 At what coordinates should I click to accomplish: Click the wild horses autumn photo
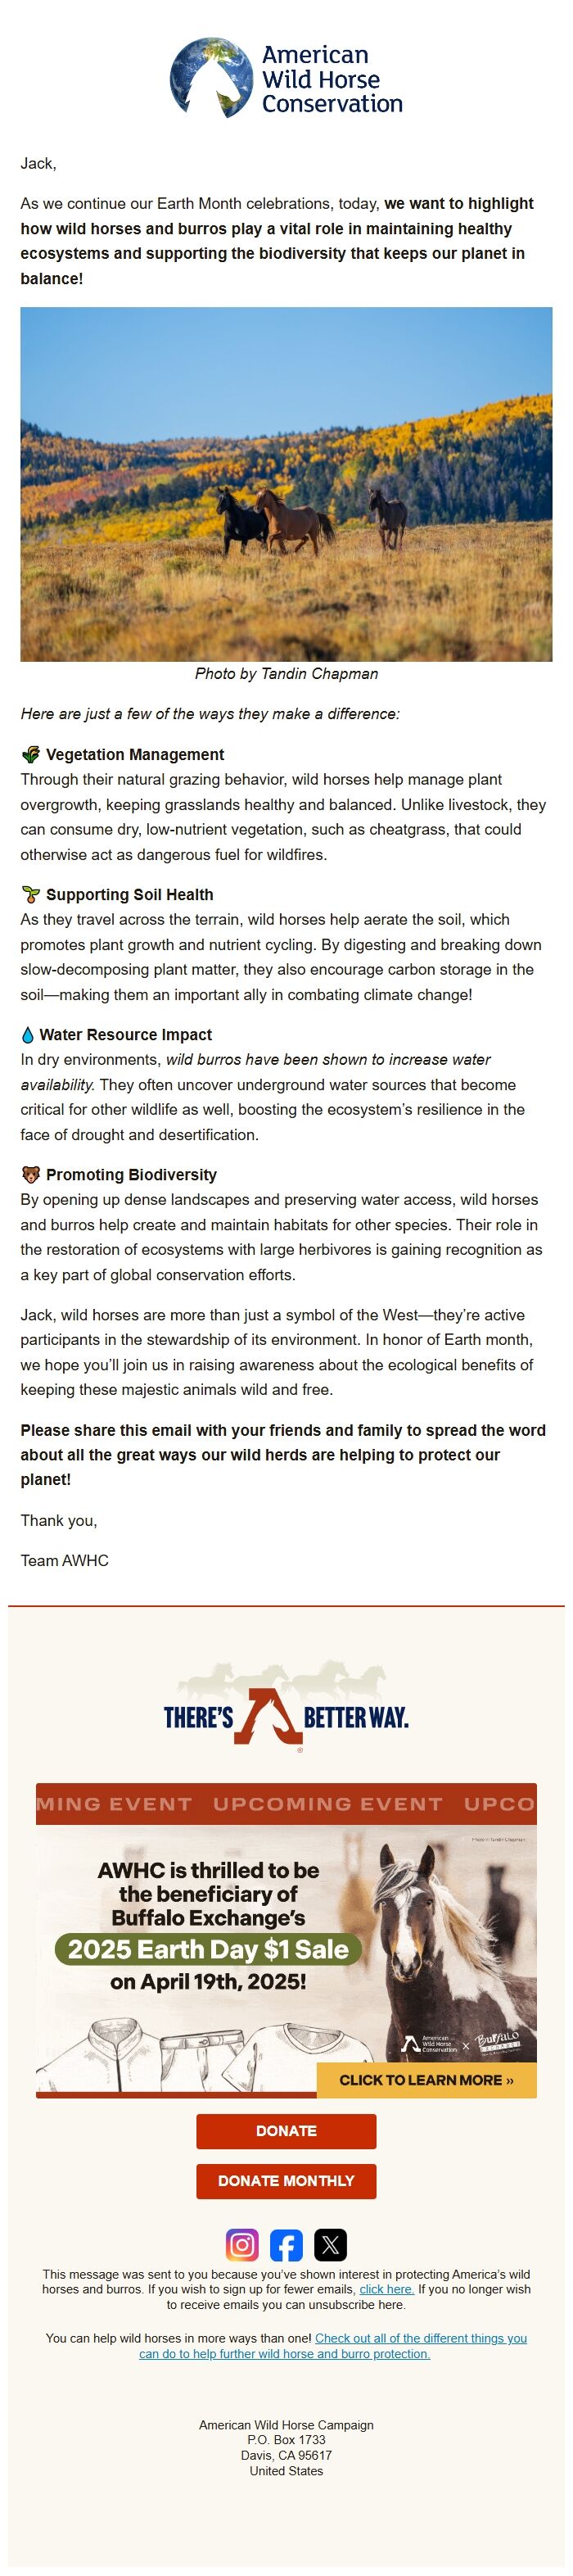[x=286, y=483]
